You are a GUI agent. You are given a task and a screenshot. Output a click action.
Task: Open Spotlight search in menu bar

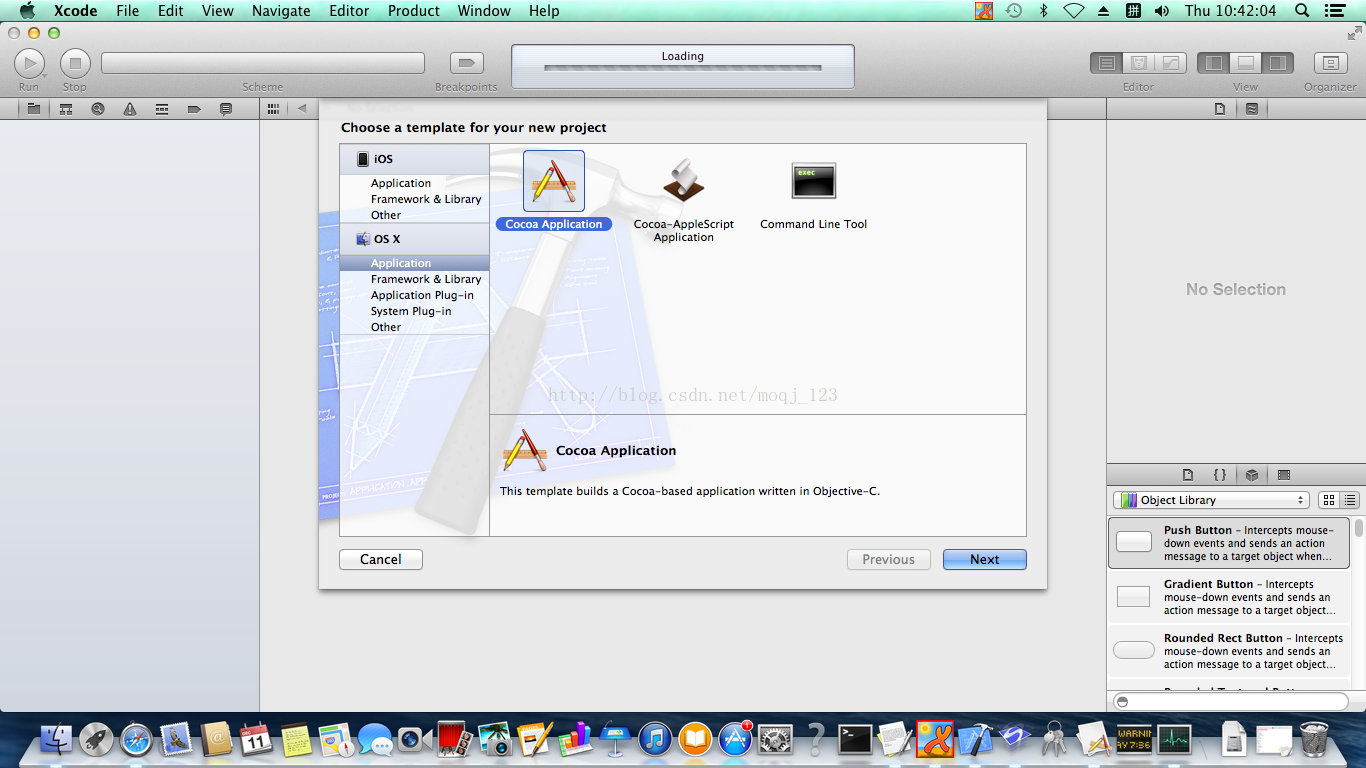[x=1302, y=10]
